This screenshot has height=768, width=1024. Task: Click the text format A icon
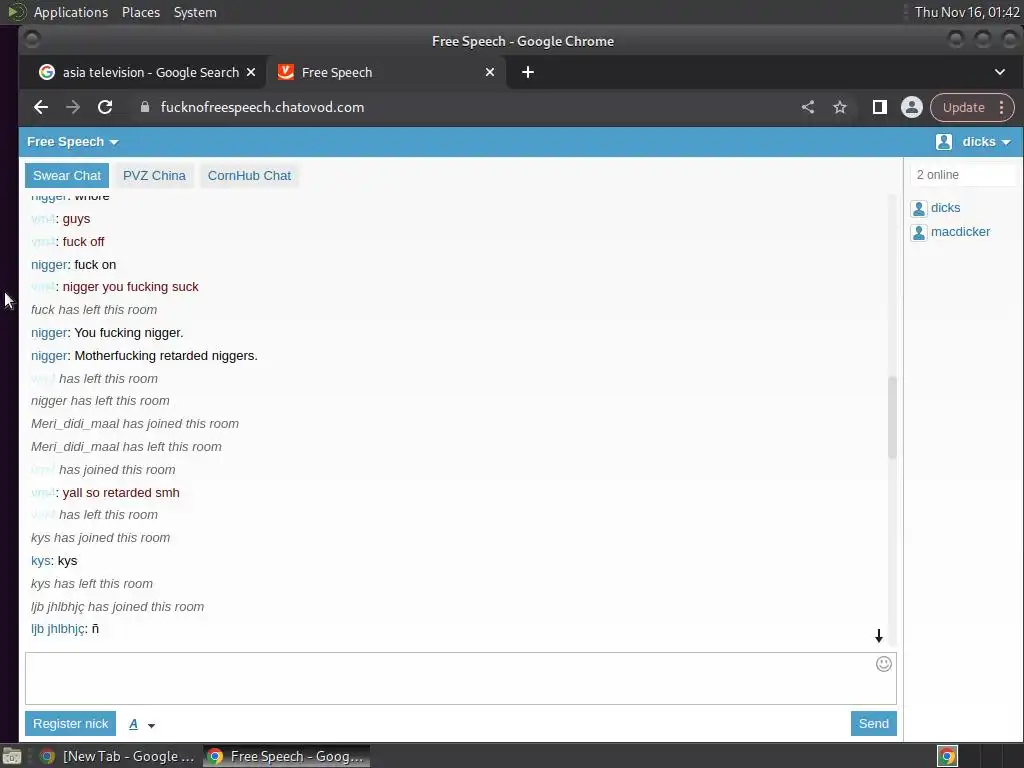pos(133,724)
